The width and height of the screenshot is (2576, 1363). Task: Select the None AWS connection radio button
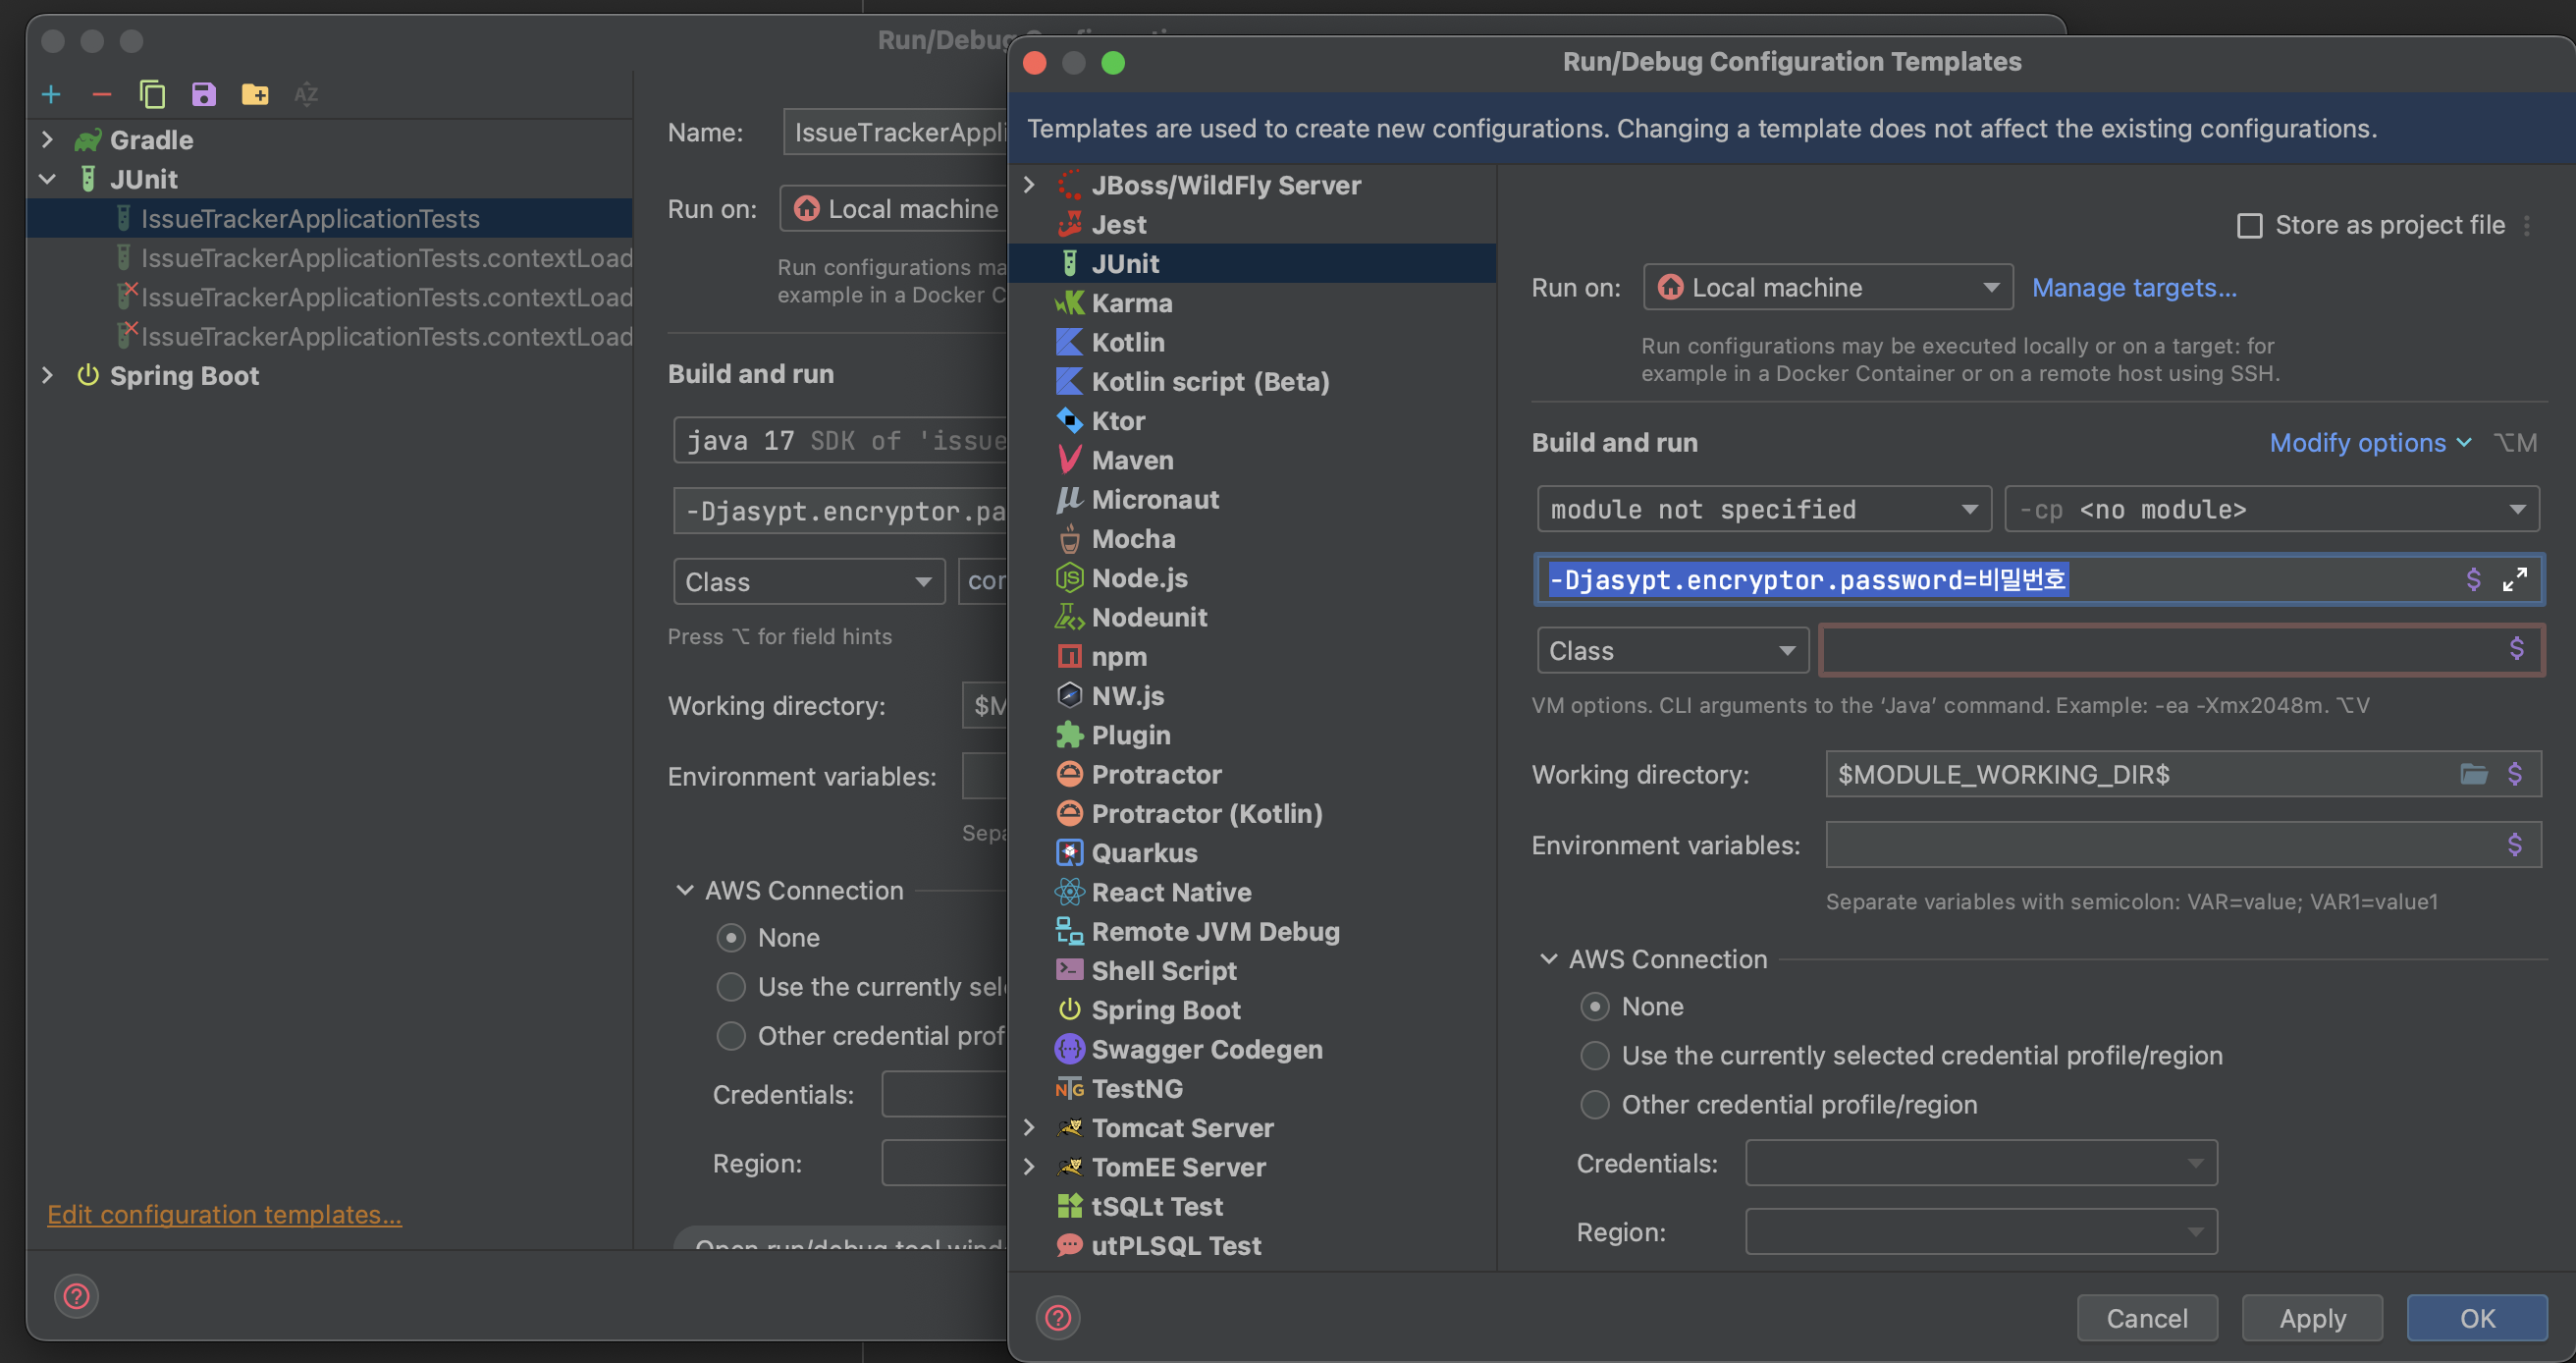tap(1594, 1006)
